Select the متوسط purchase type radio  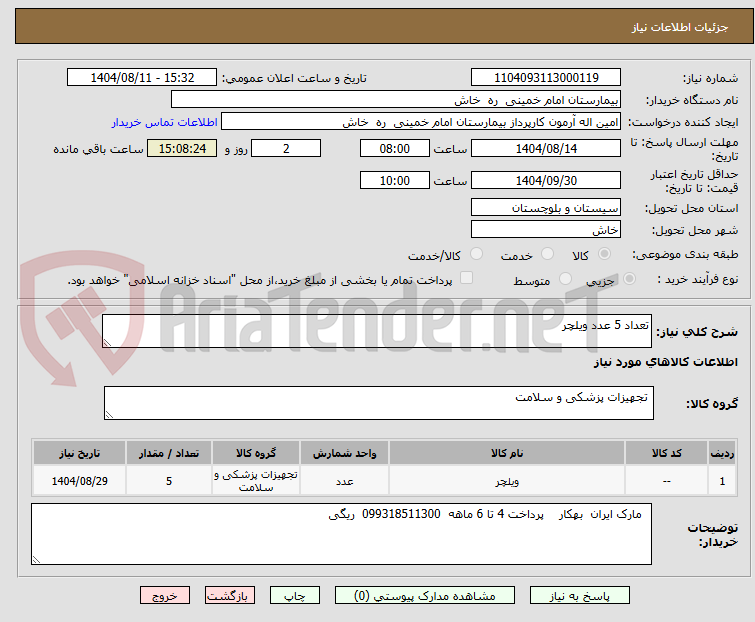565,279
